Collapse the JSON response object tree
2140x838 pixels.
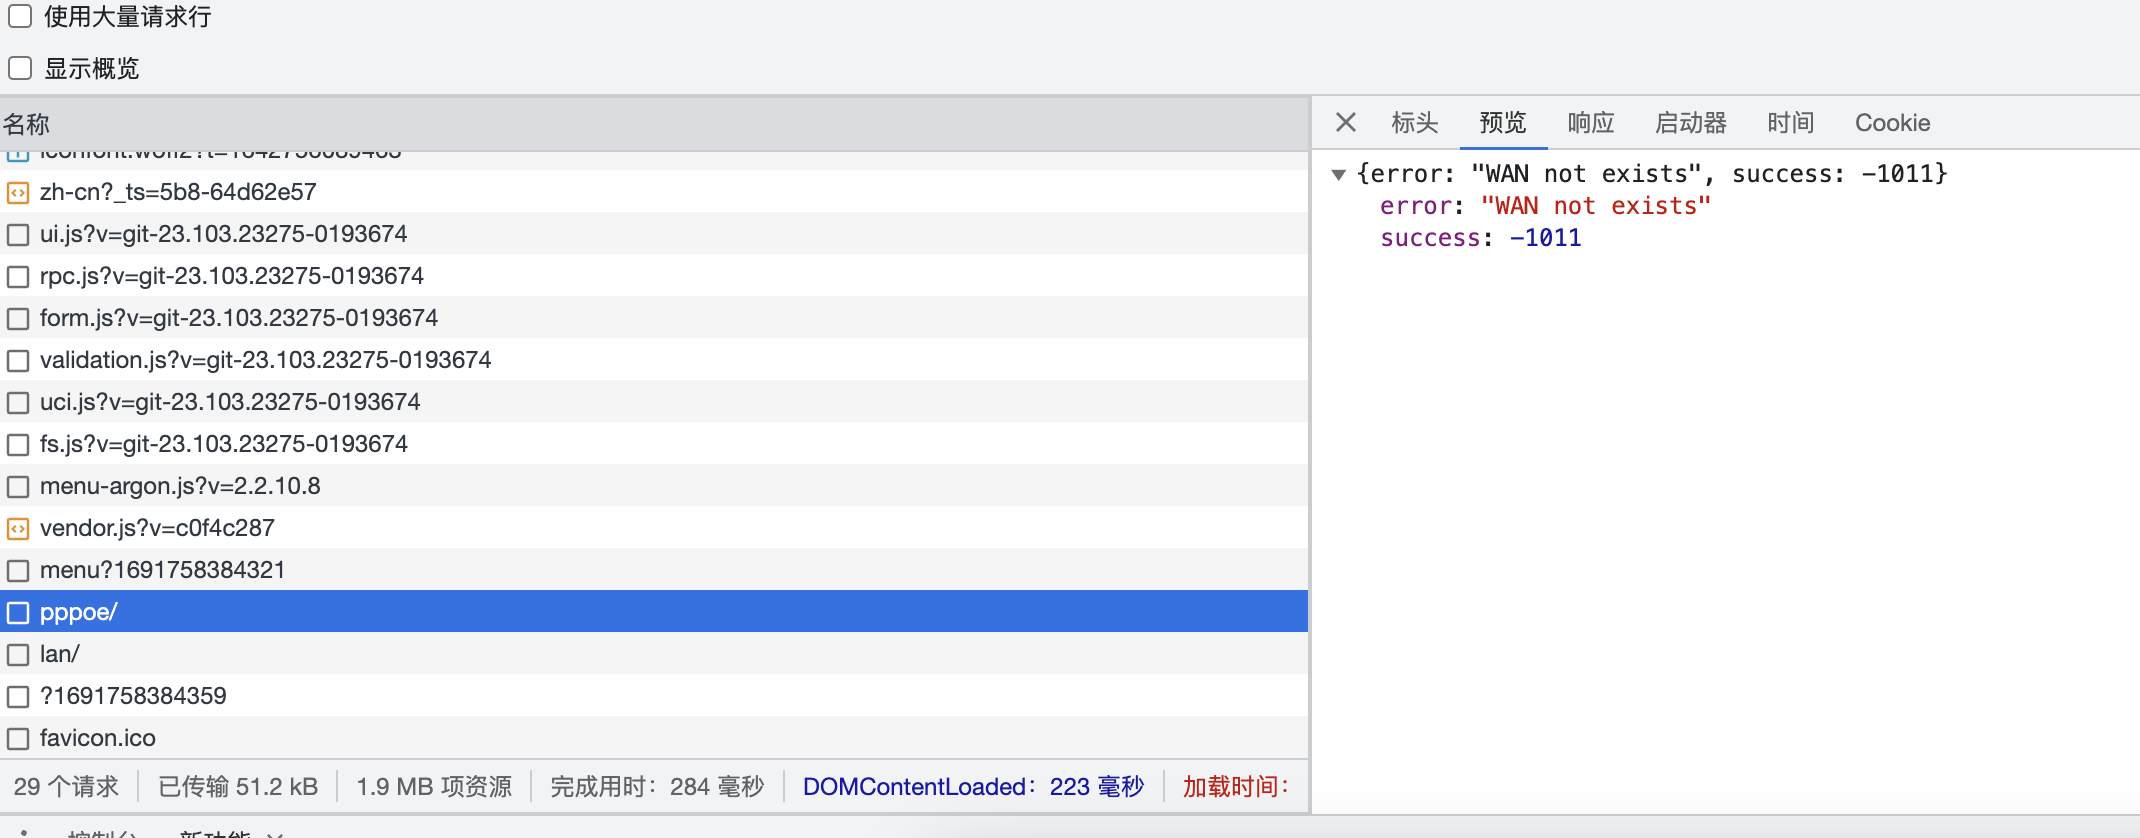(1338, 174)
